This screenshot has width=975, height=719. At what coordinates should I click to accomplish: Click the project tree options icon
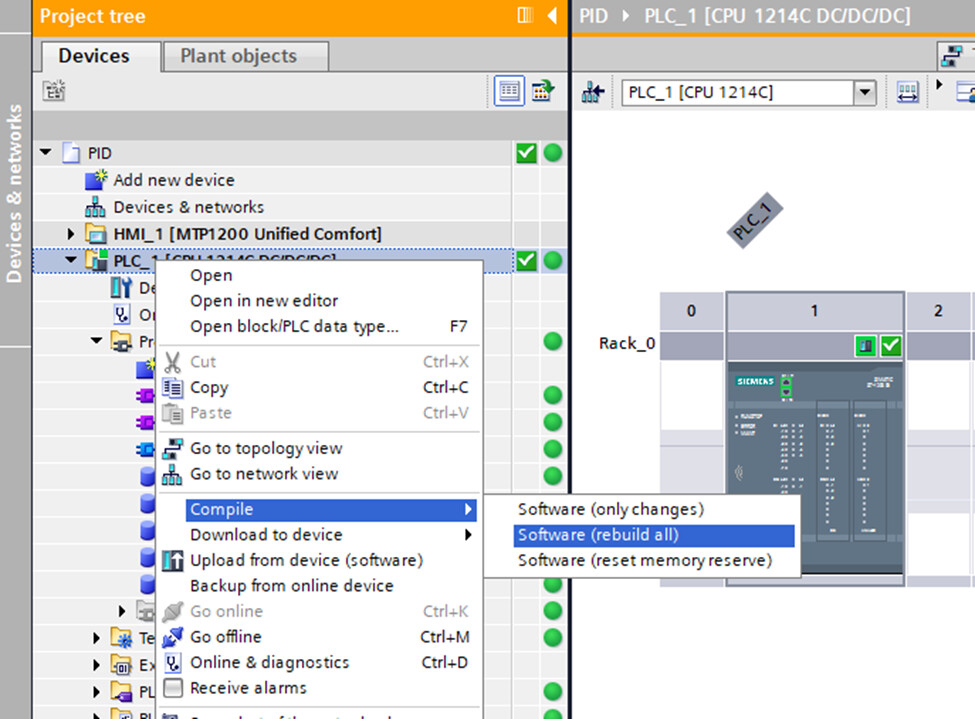(x=54, y=91)
